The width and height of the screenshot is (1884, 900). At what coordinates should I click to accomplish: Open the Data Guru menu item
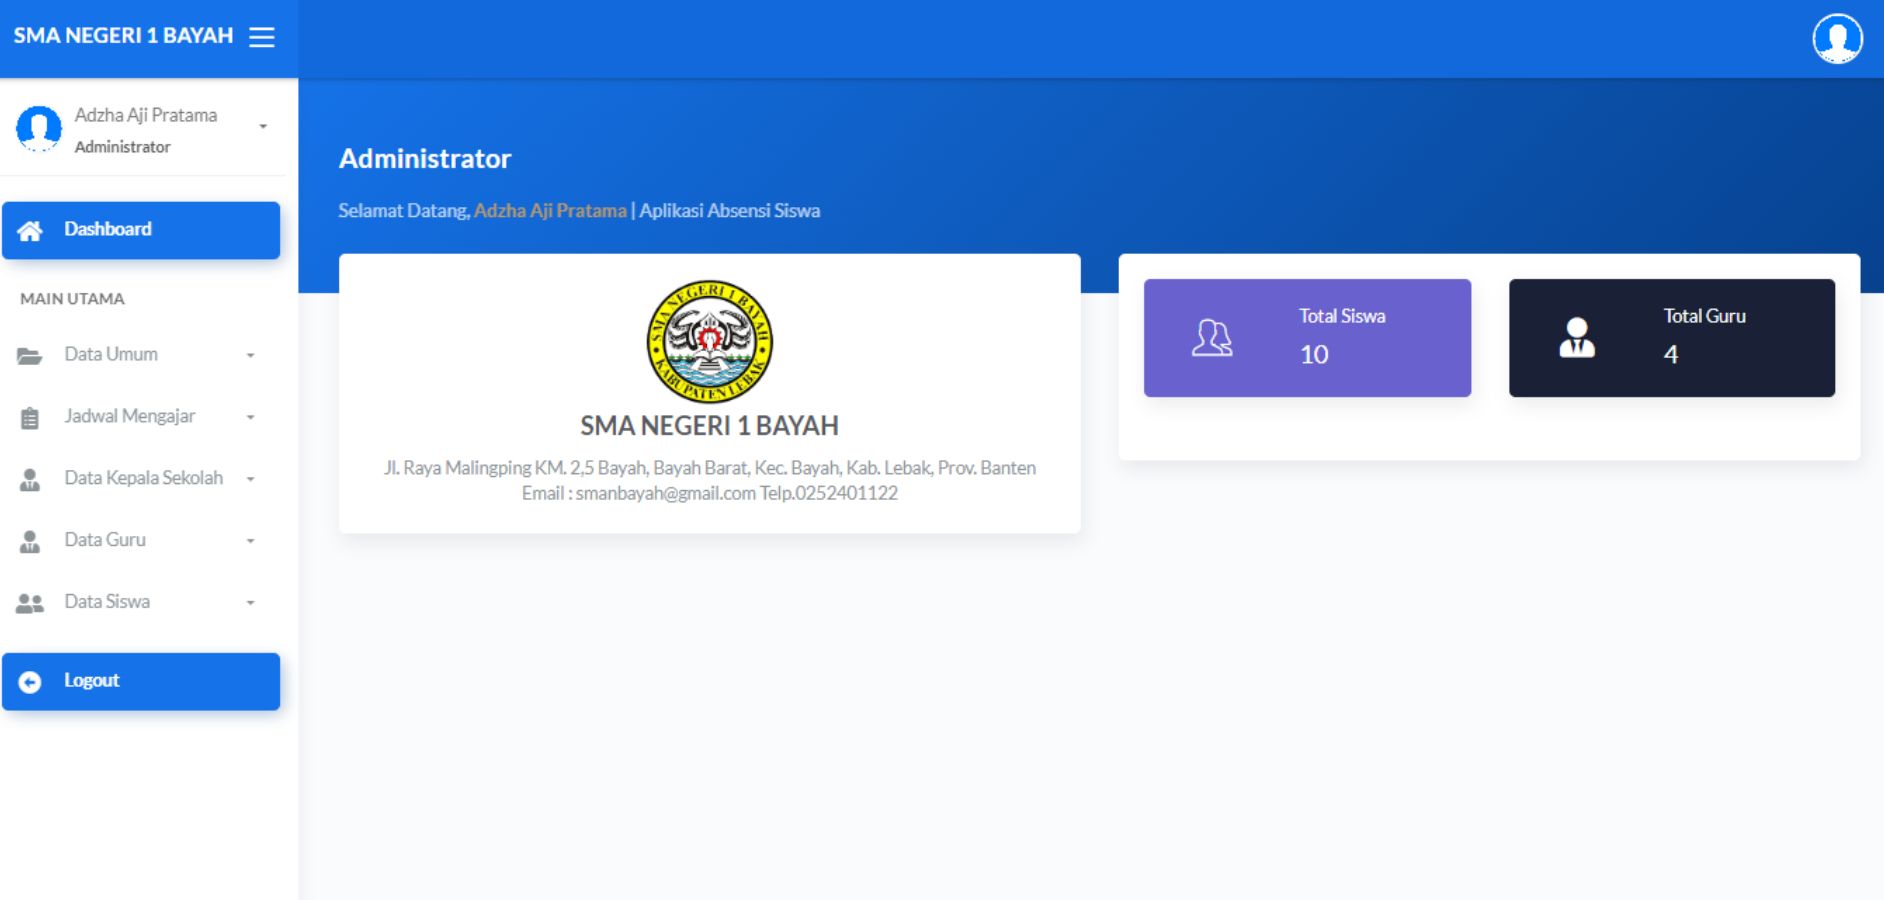[105, 540]
